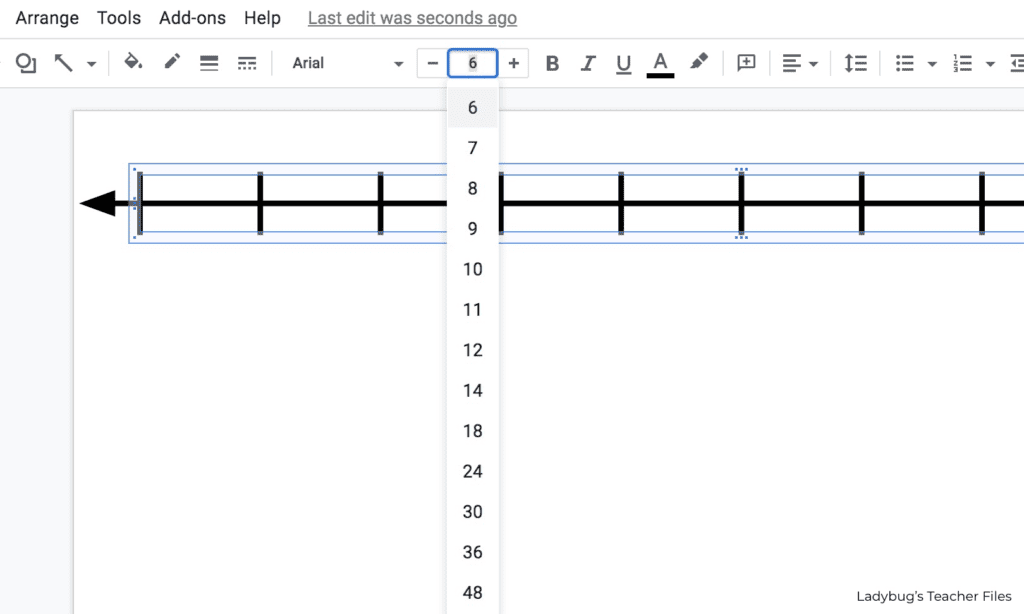This screenshot has width=1024, height=614.
Task: Open the Add-ons menu
Action: pyautogui.click(x=193, y=18)
